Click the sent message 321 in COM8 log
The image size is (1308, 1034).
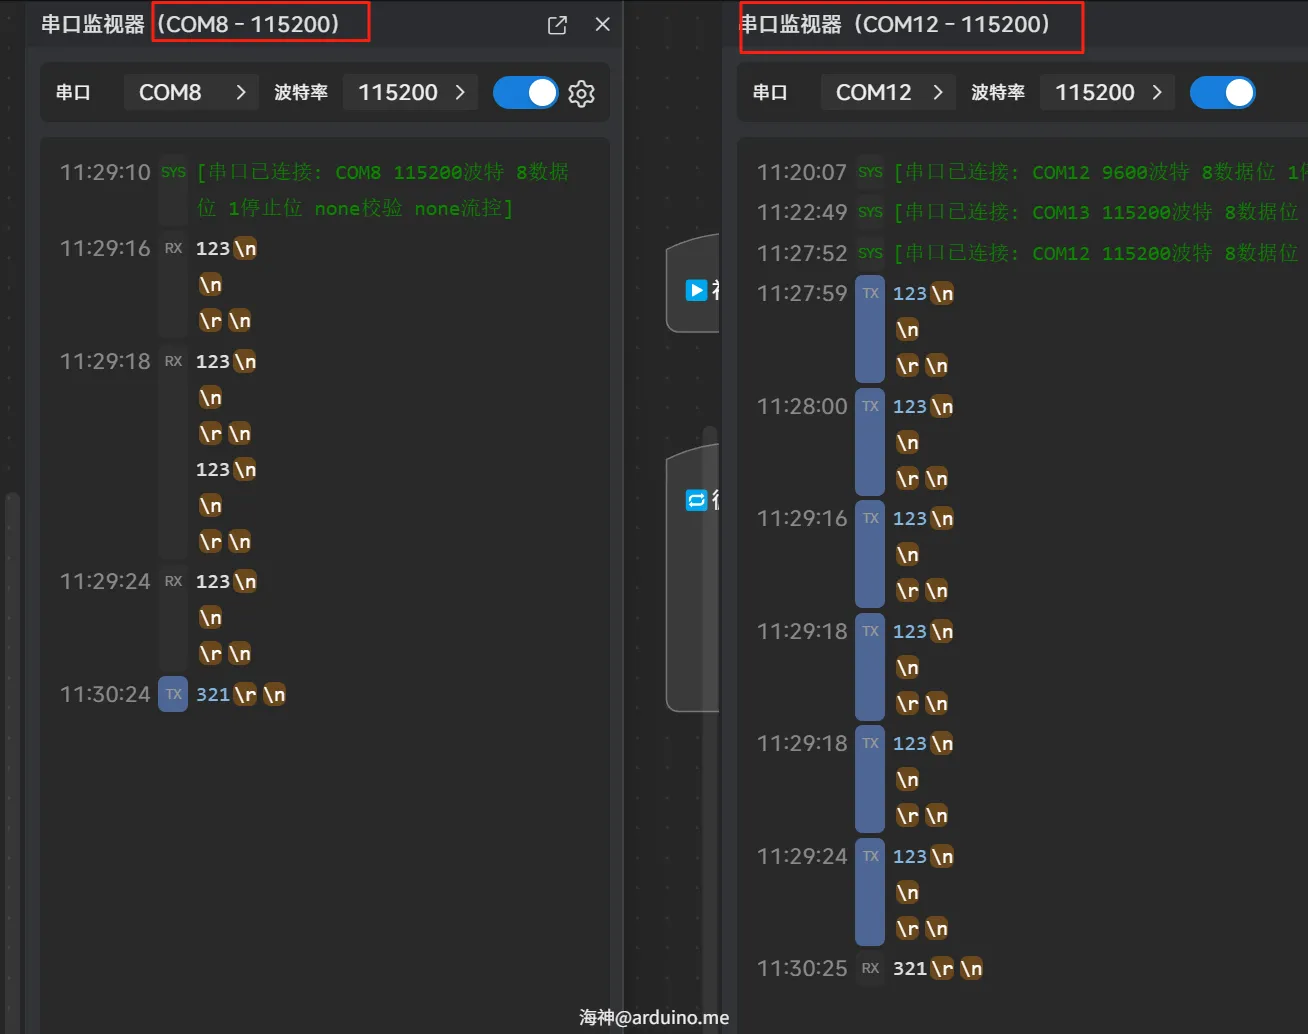click(x=213, y=694)
